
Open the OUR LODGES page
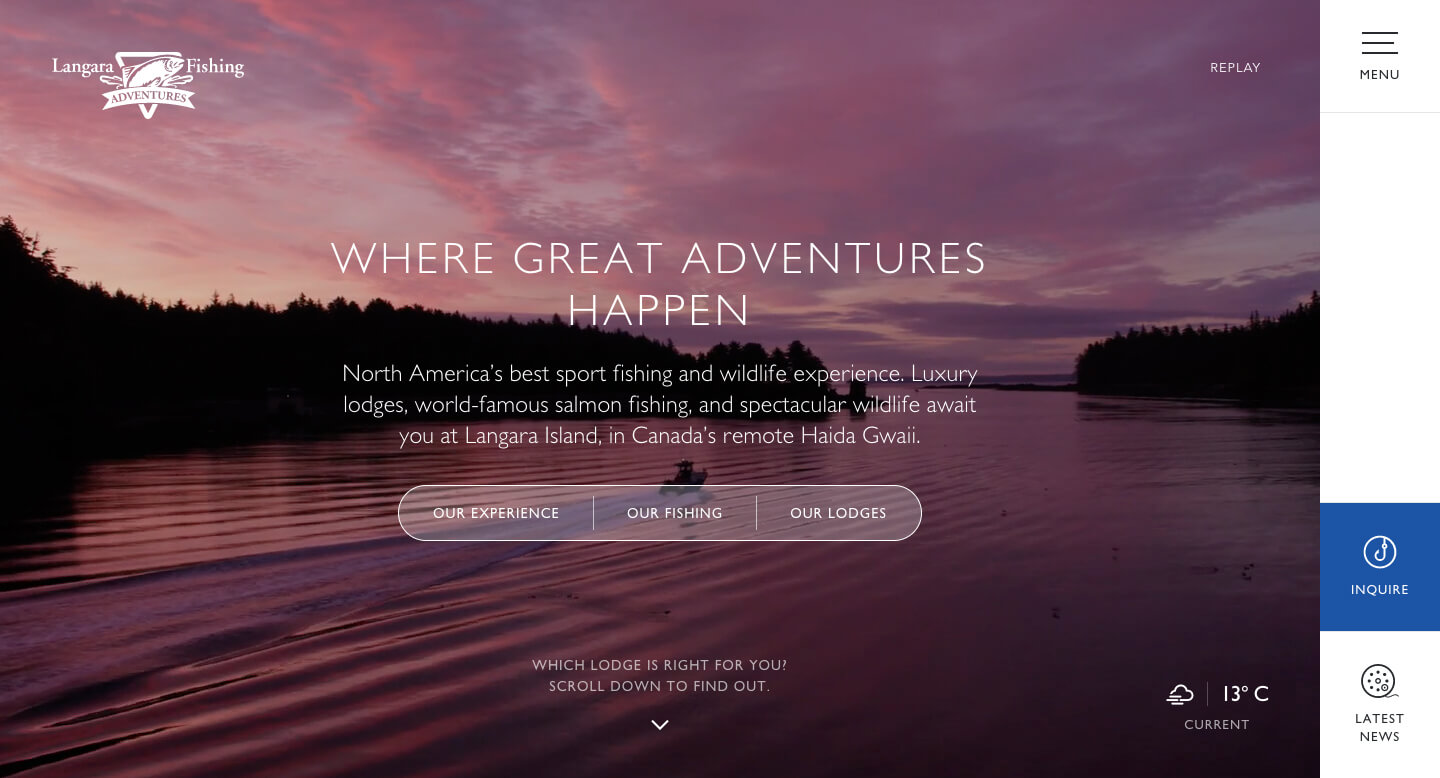click(x=838, y=513)
